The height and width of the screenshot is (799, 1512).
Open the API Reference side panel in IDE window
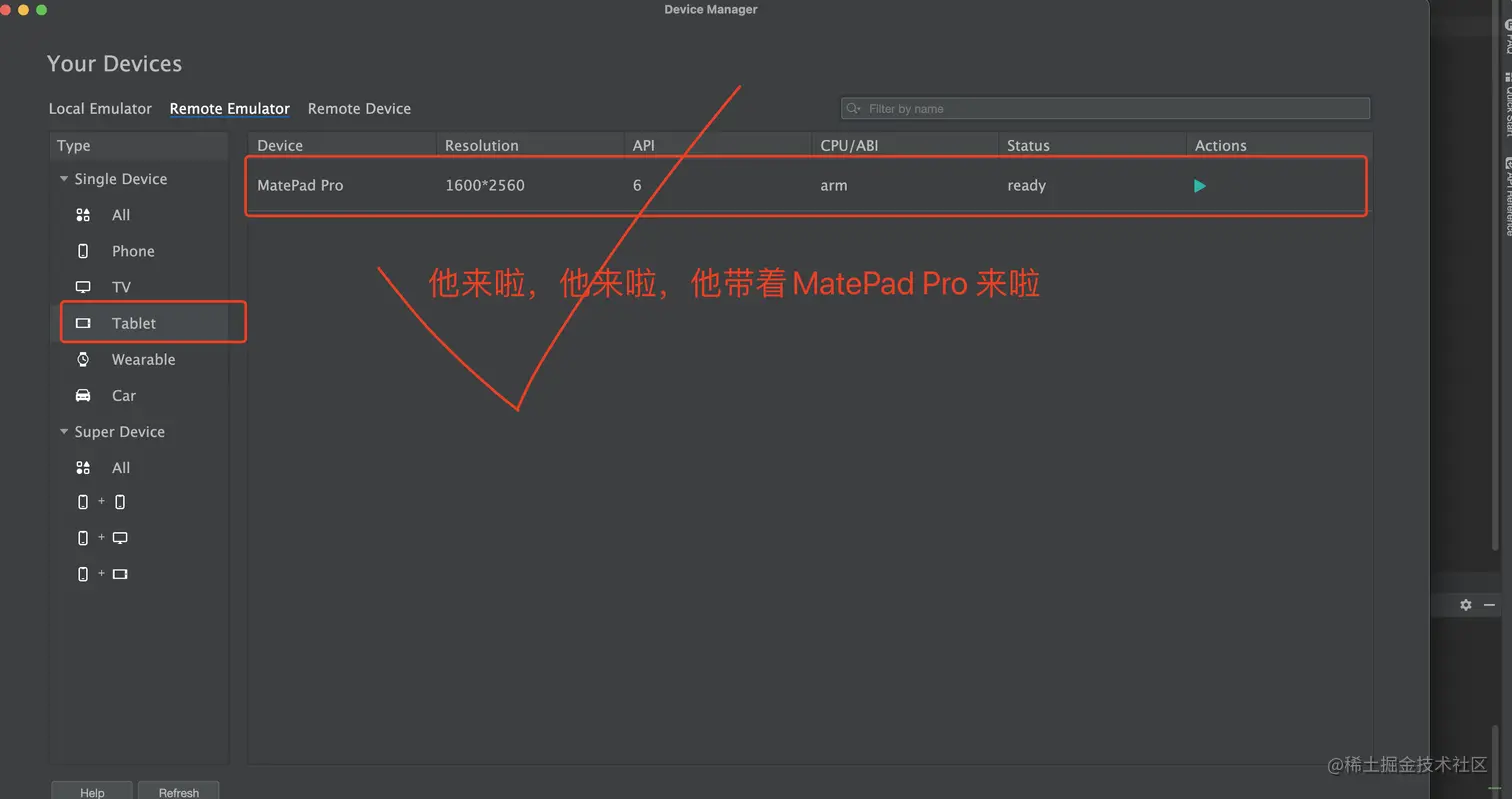pos(1507,196)
